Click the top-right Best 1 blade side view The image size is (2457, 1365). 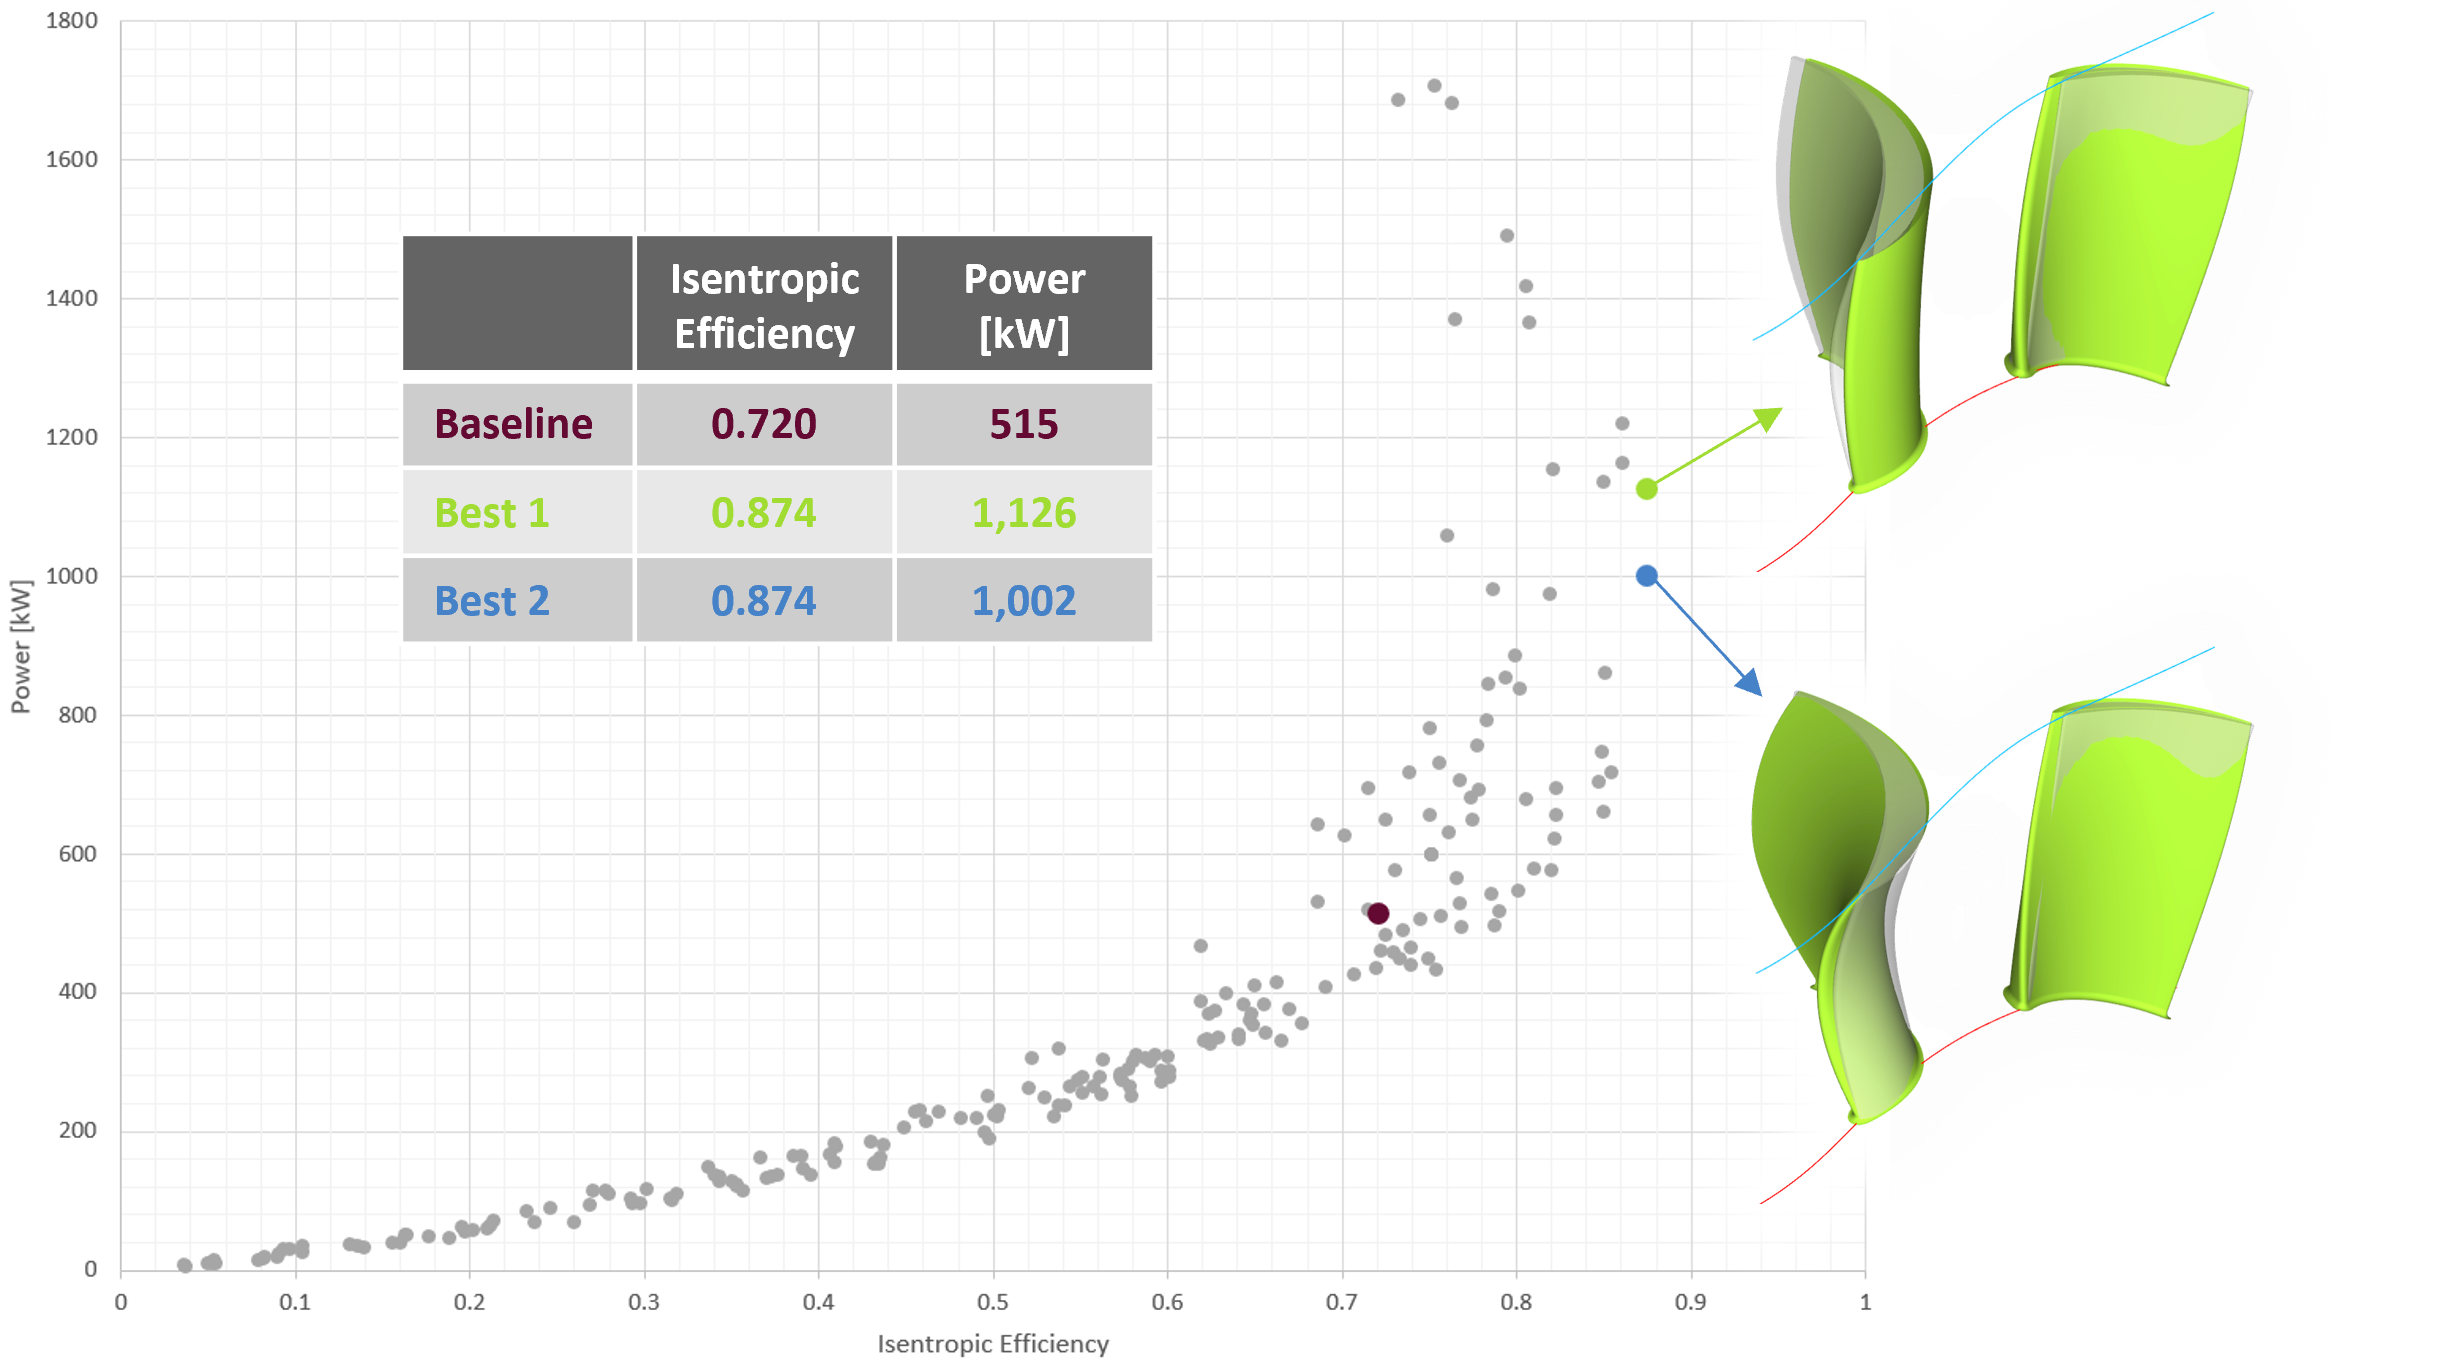coord(2128,225)
